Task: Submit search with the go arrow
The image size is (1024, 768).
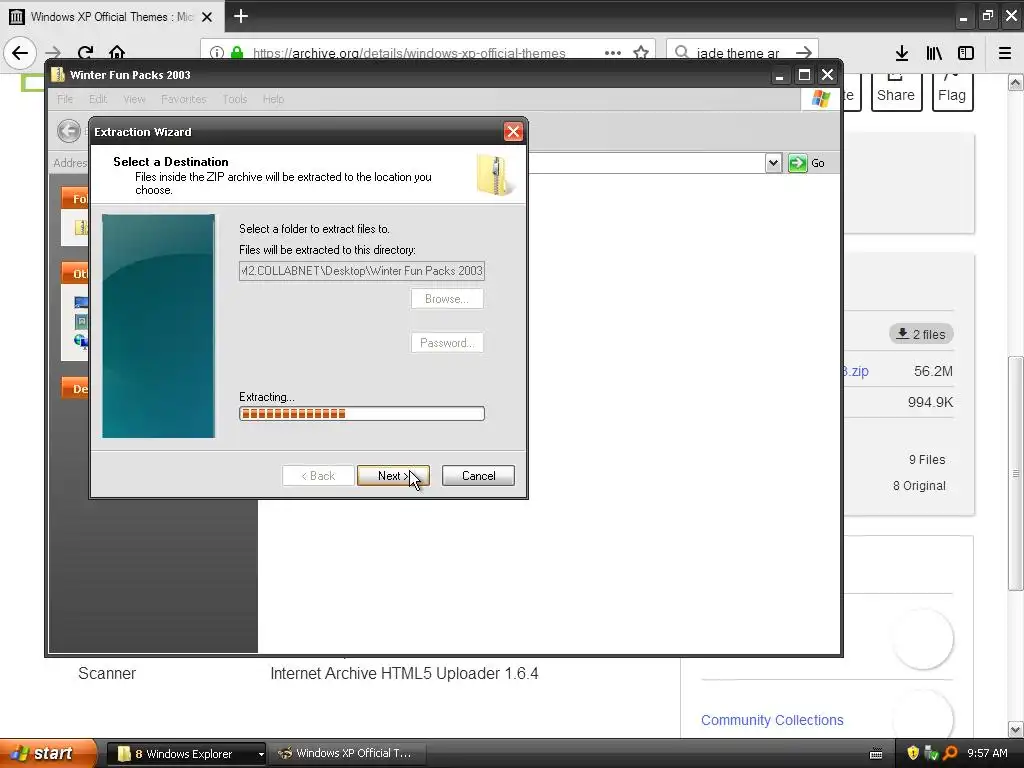Action: [804, 53]
